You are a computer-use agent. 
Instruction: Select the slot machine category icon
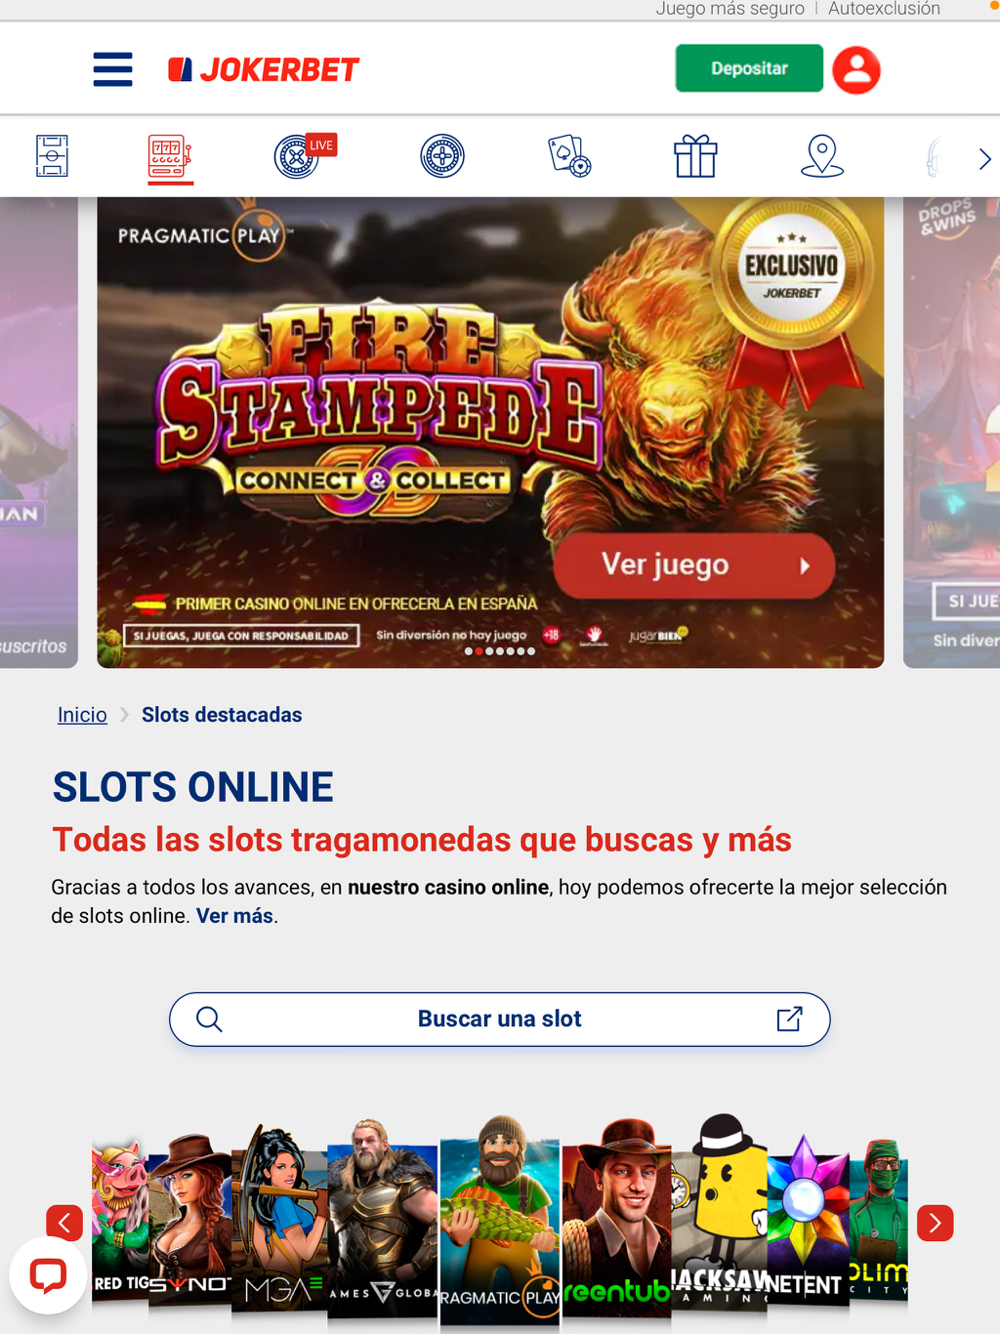pyautogui.click(x=170, y=158)
